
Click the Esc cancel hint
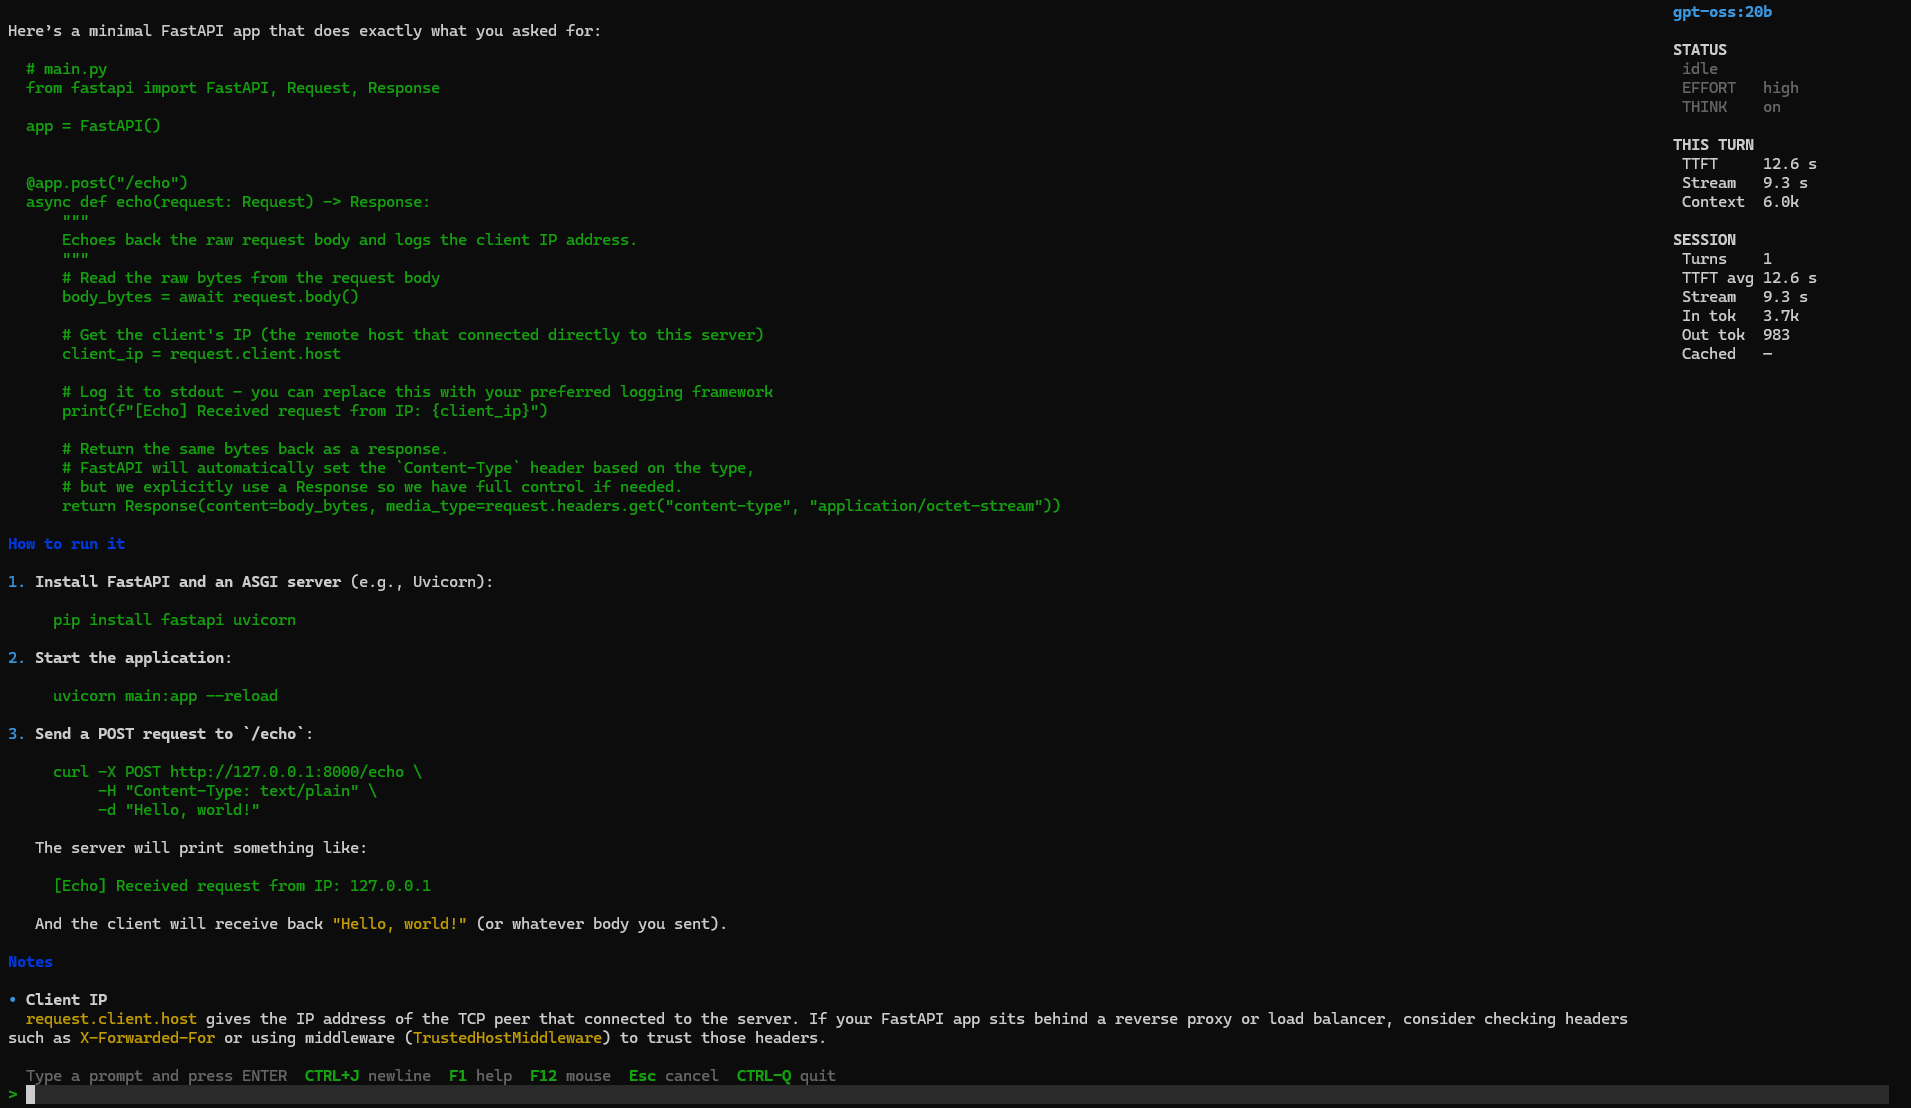[x=673, y=1076]
